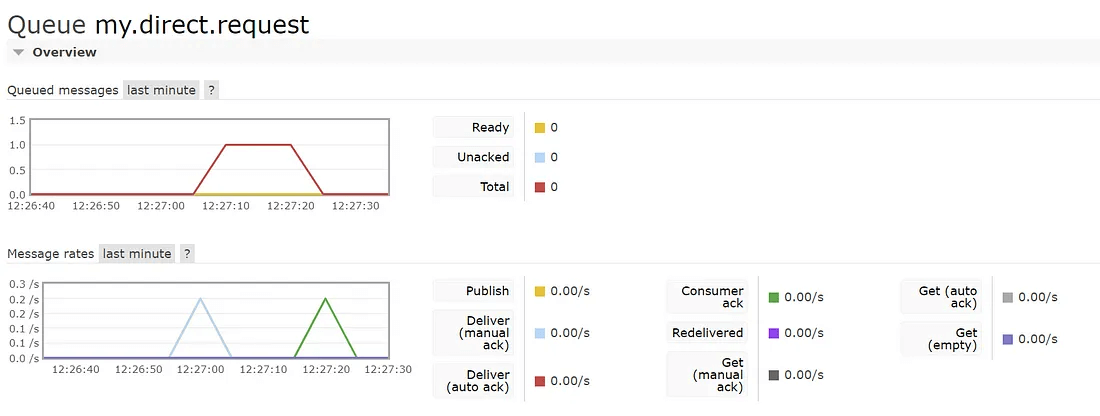Click the green Consumer ack swatch
1100x416 pixels.
(774, 298)
